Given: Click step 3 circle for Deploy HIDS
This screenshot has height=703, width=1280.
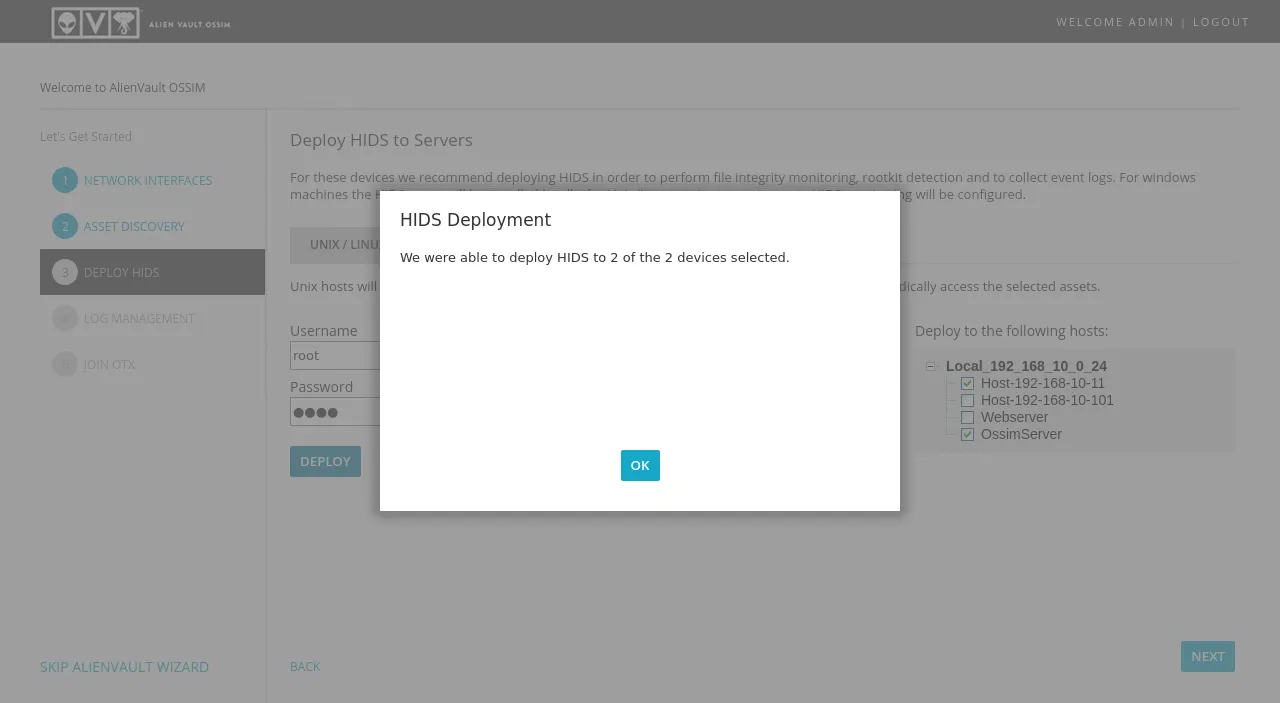Looking at the screenshot, I should pos(65,272).
